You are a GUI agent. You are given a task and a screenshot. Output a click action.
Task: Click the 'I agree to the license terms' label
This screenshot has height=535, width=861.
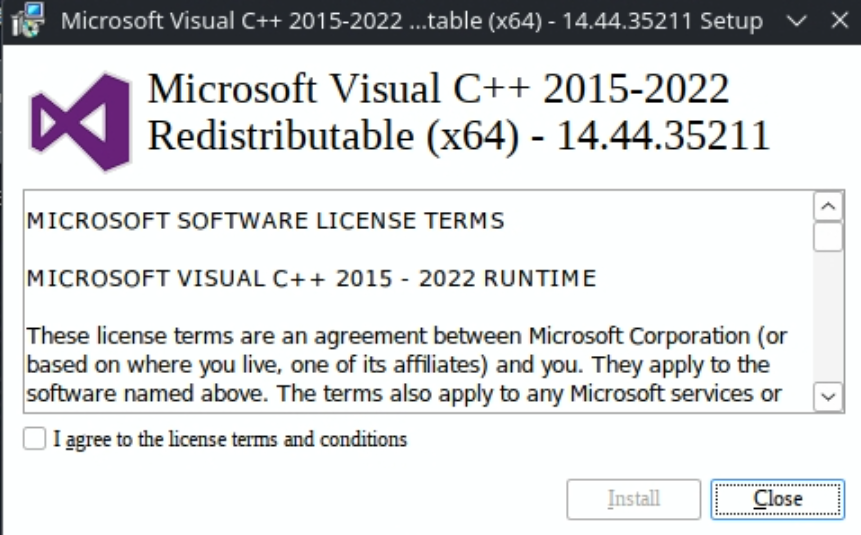tap(230, 439)
